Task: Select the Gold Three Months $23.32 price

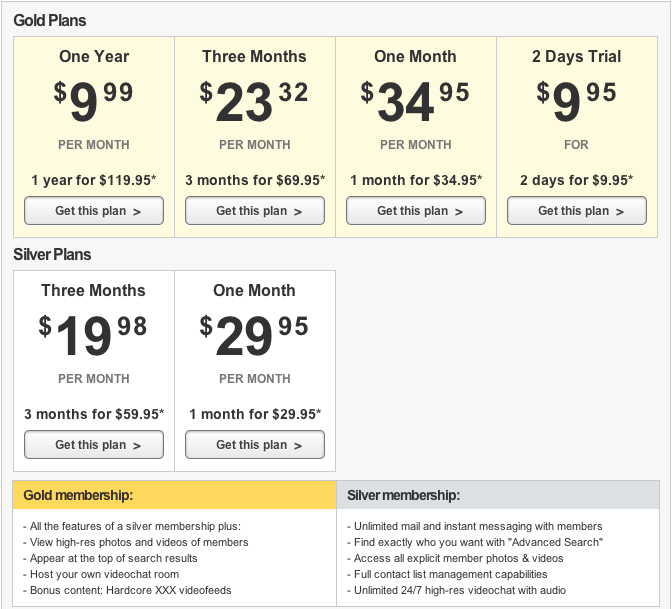Action: [254, 101]
